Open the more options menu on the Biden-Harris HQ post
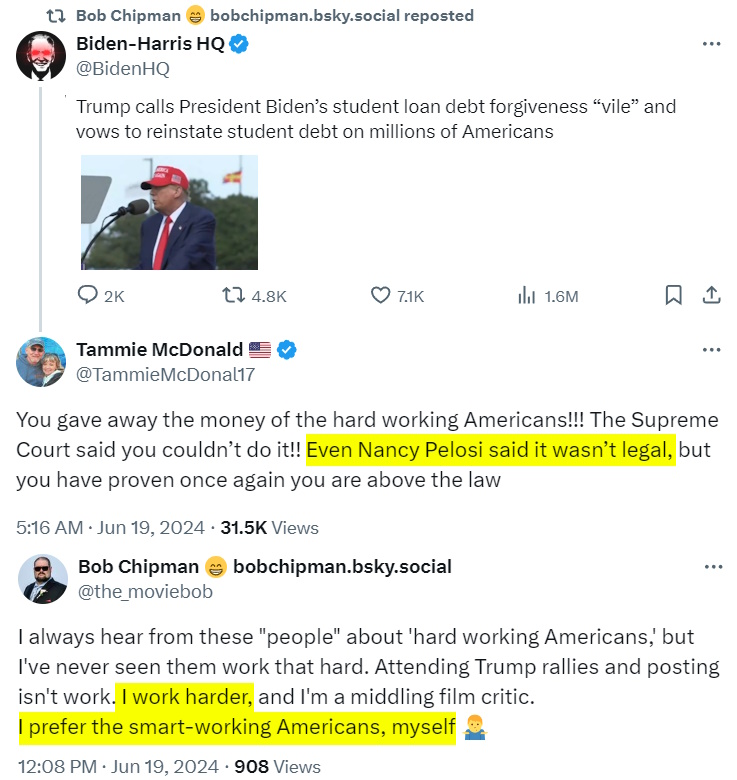This screenshot has width=737, height=780. [x=711, y=44]
